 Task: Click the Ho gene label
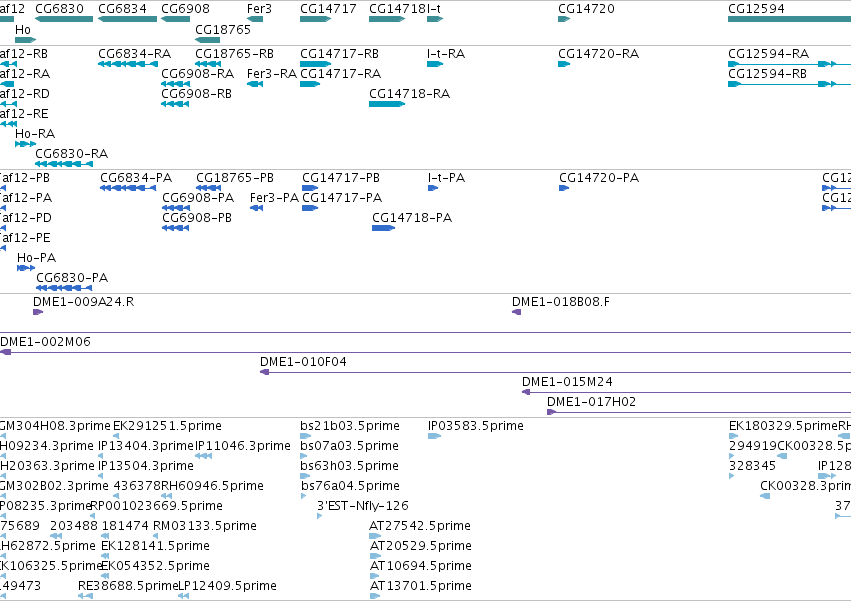click(x=23, y=29)
